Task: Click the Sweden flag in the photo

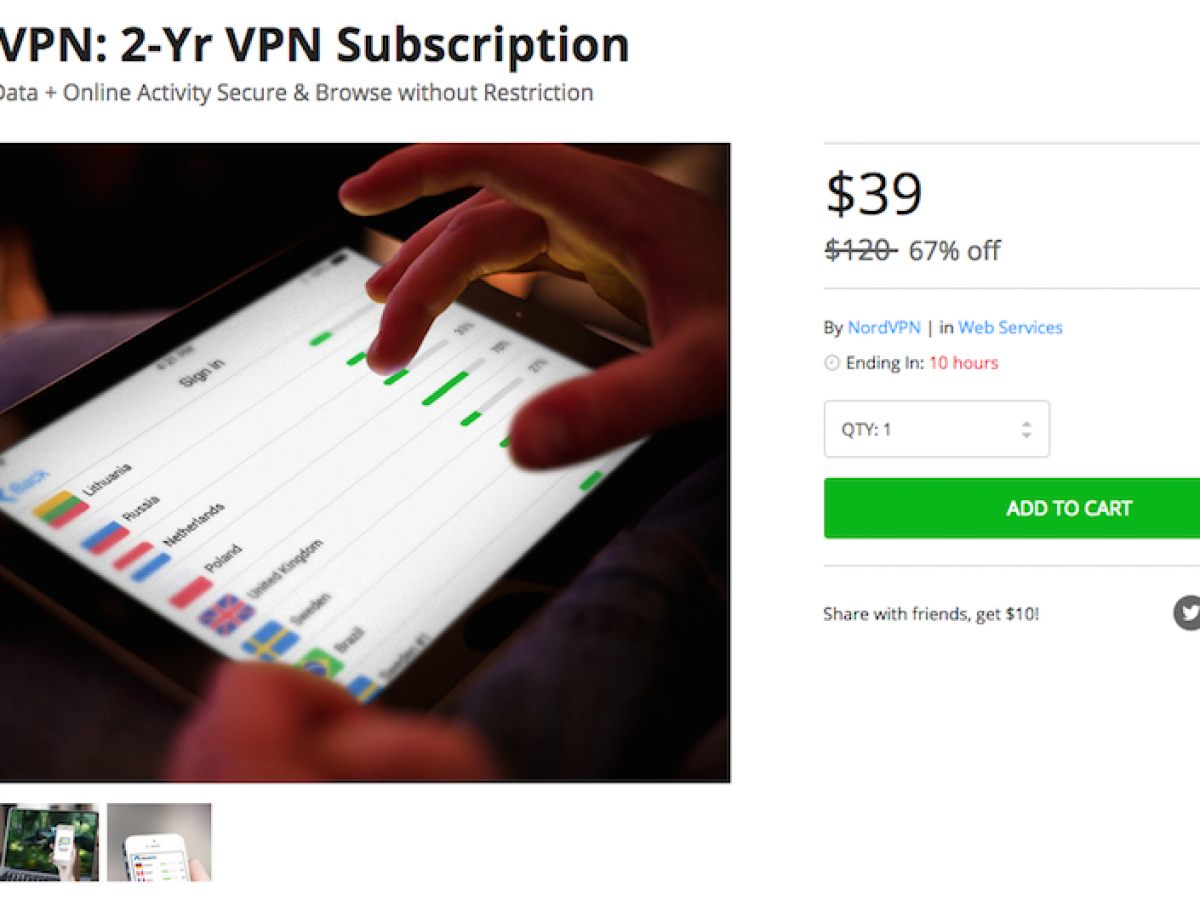Action: [269, 641]
